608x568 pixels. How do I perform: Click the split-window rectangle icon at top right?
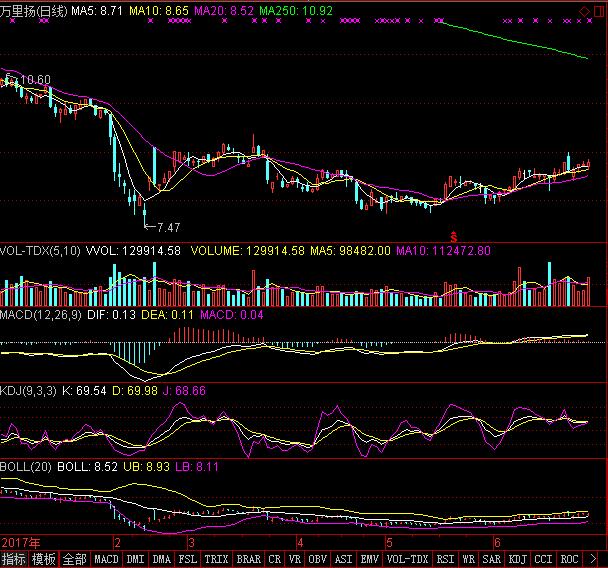[x=599, y=11]
